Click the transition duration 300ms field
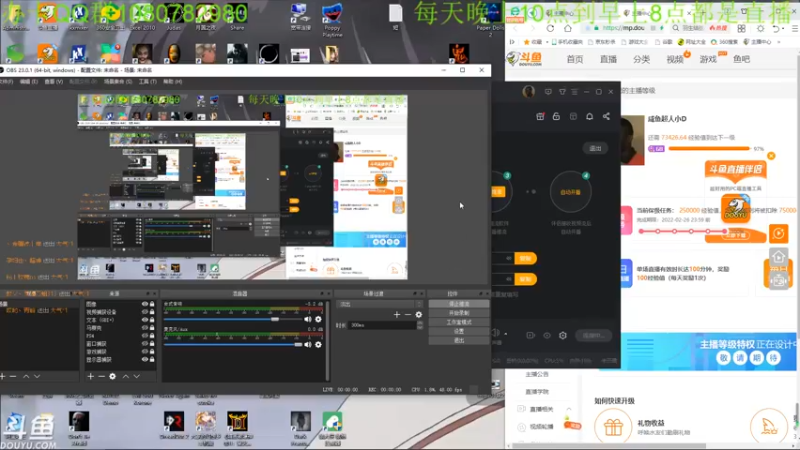800x450 pixels. pos(383,325)
